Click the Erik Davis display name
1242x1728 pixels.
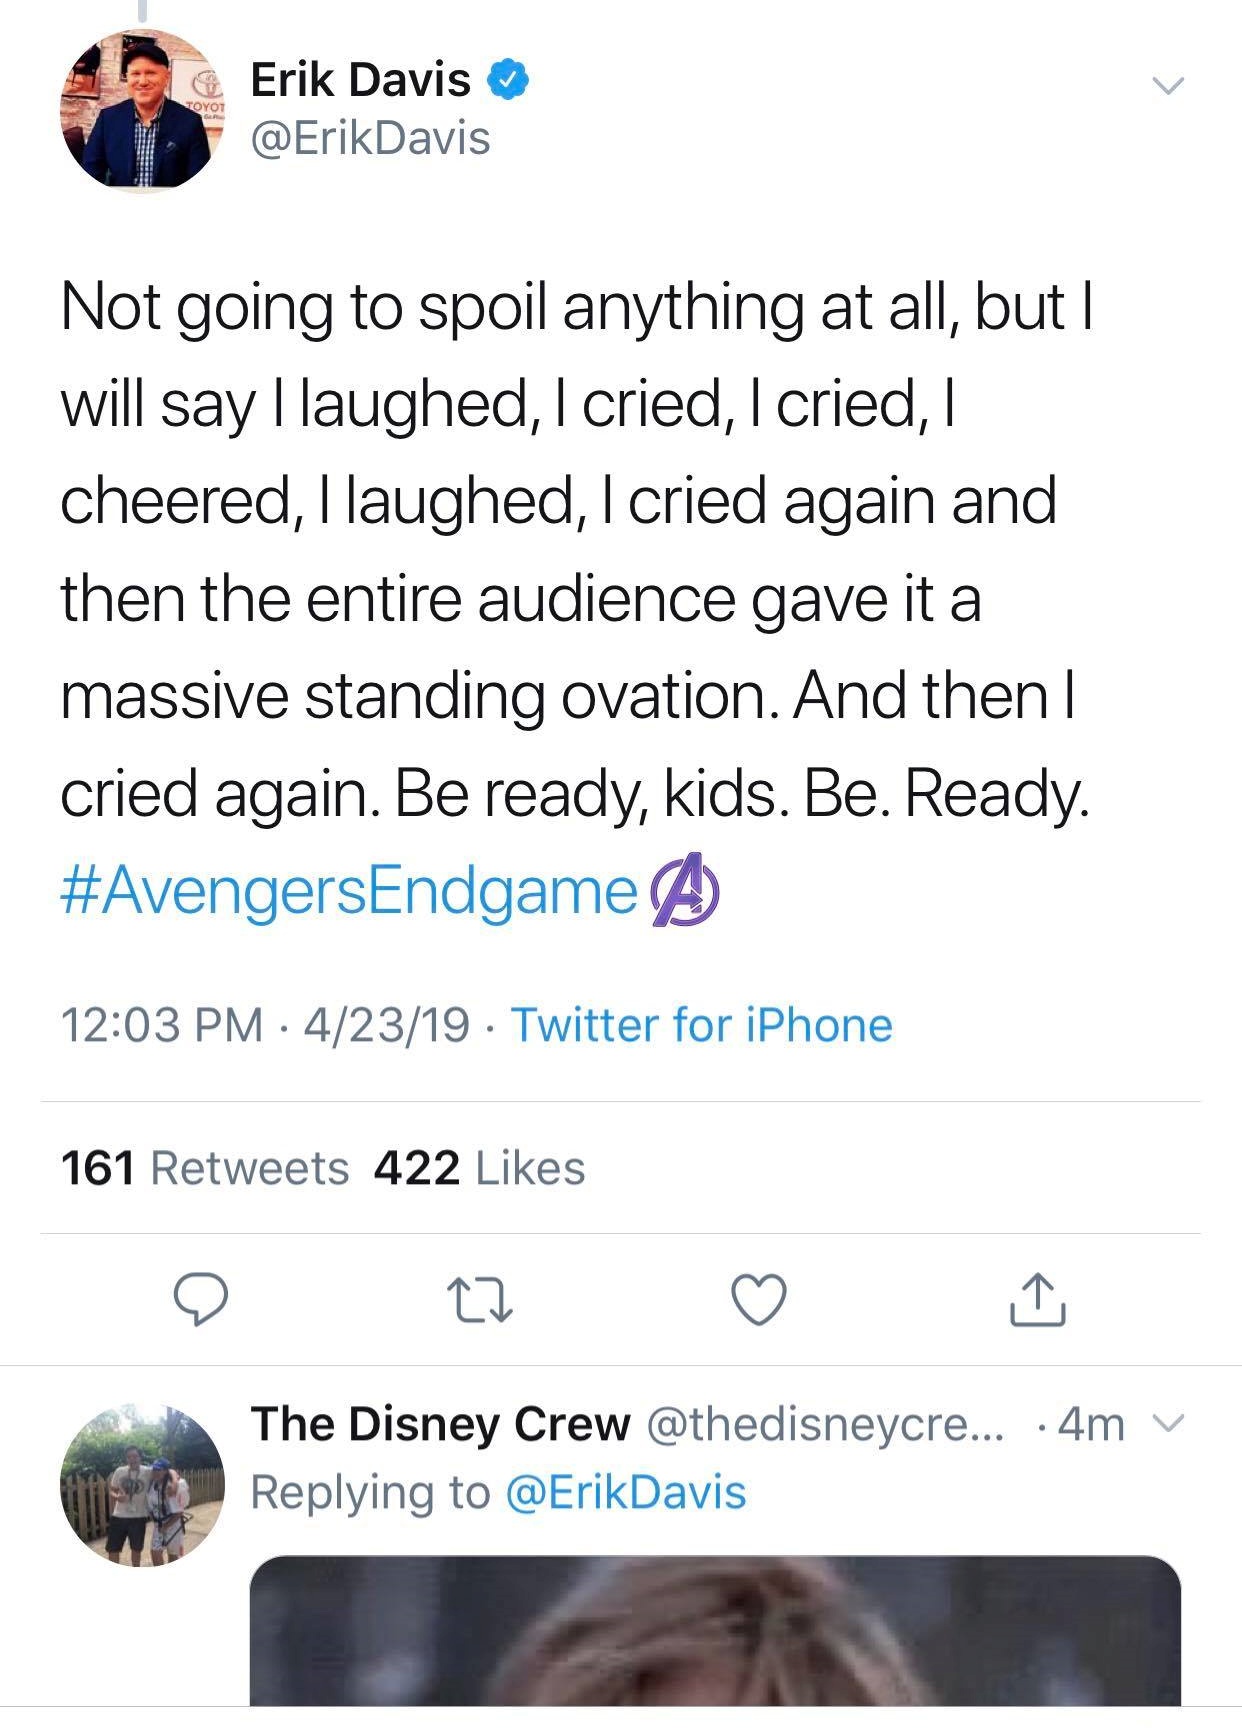pyautogui.click(x=360, y=80)
